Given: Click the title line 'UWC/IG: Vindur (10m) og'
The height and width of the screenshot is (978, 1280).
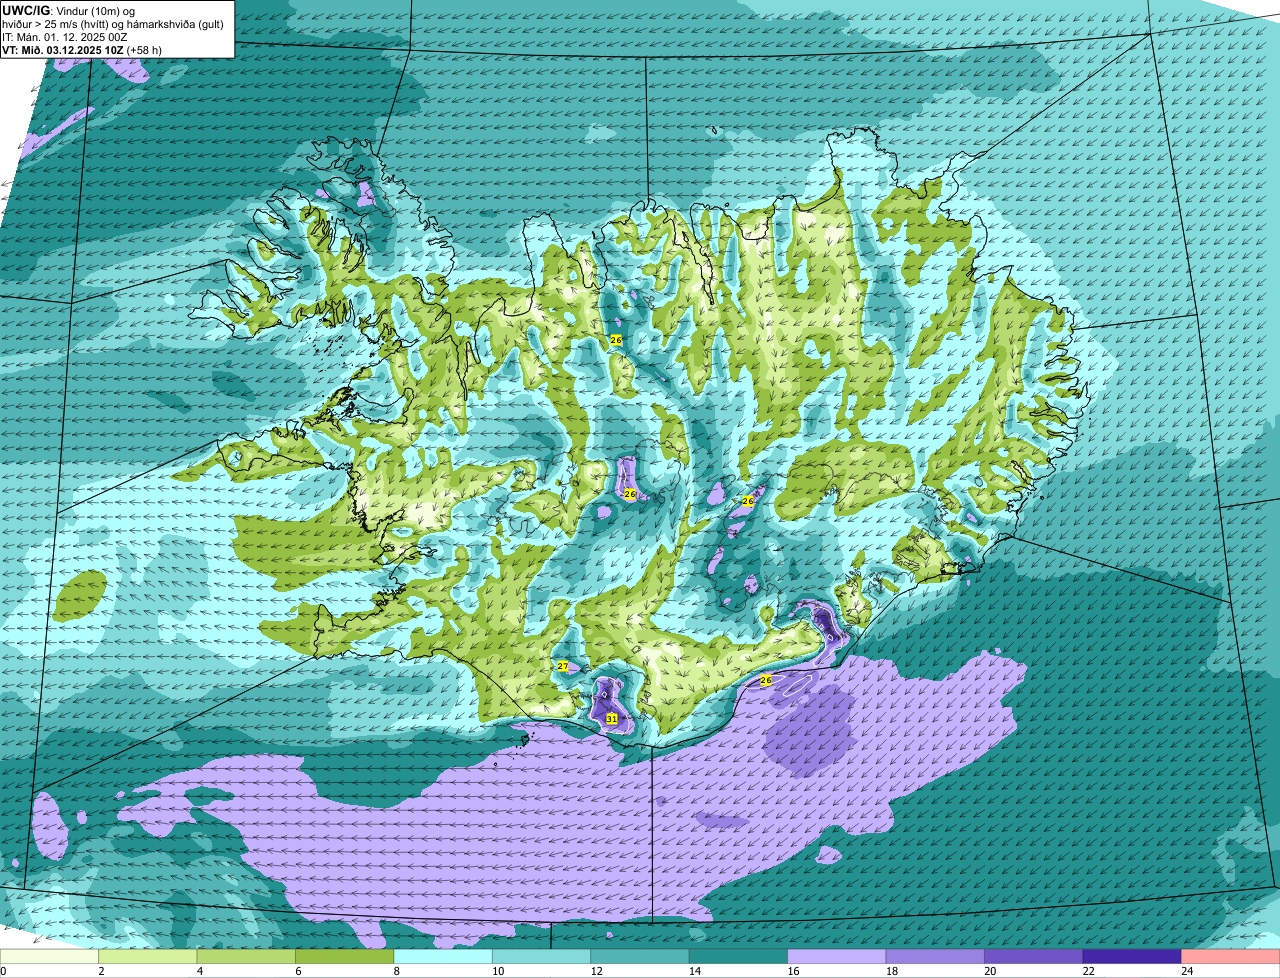Looking at the screenshot, I should click(68, 10).
